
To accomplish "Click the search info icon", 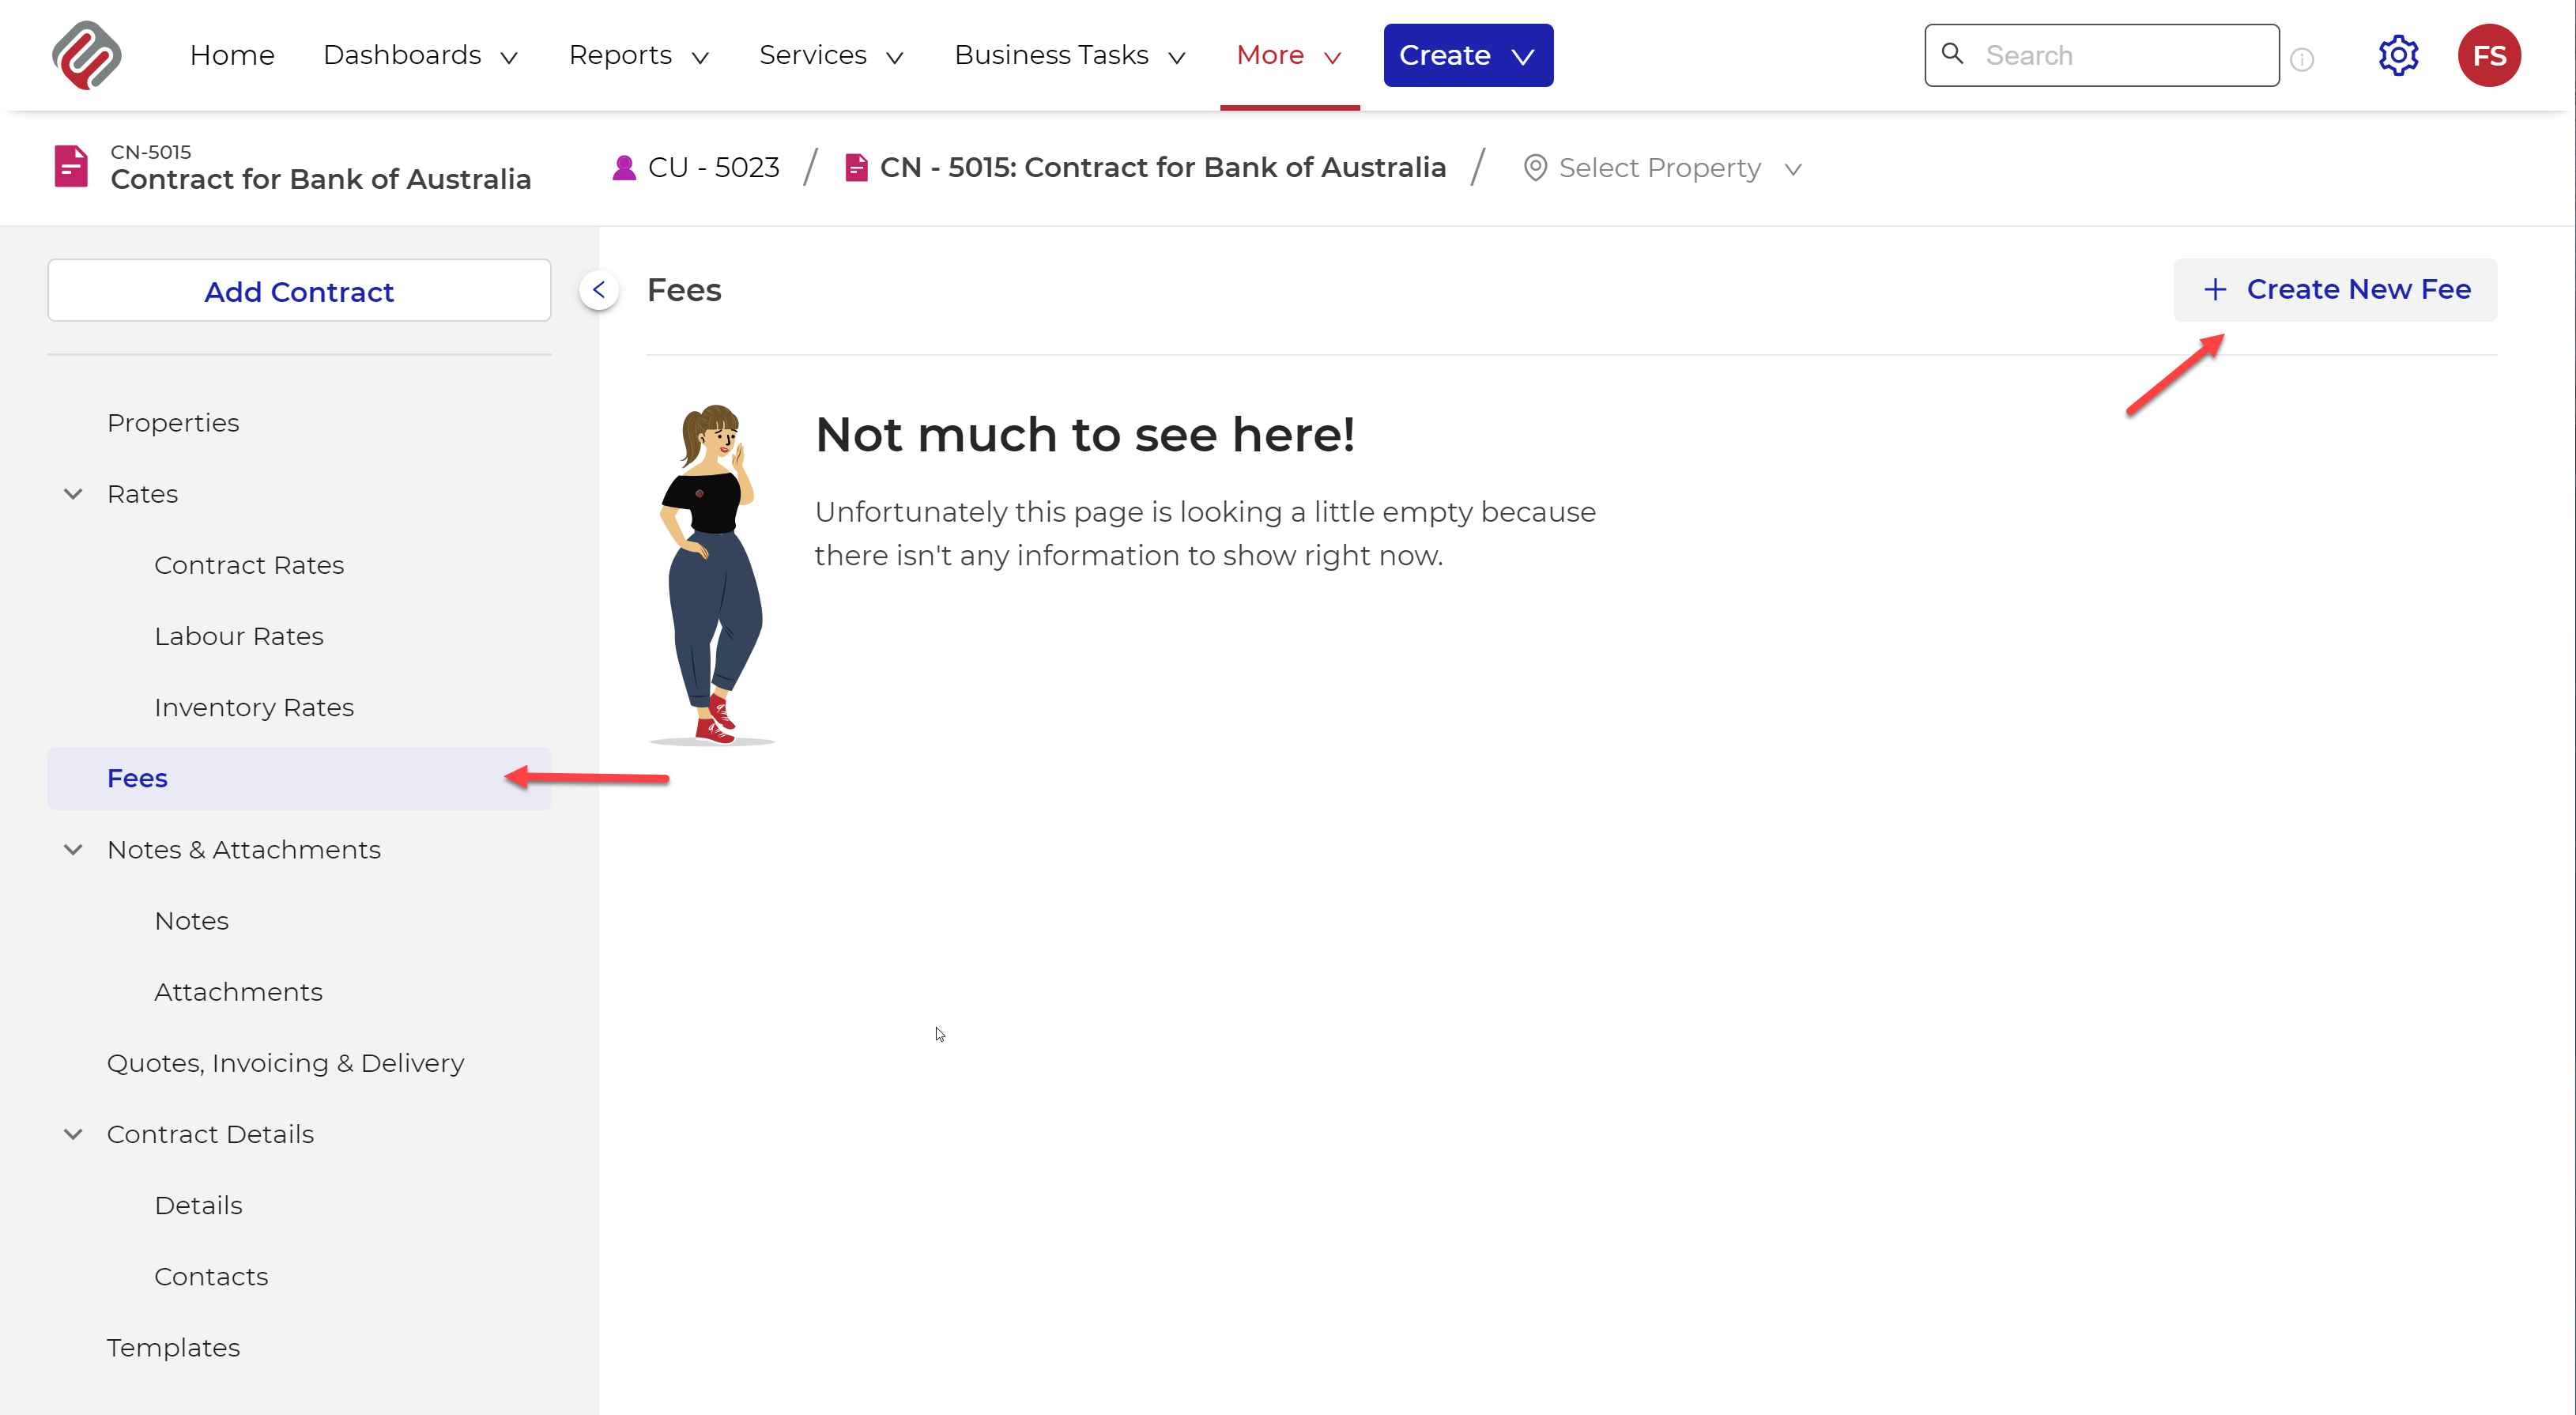I will point(2302,60).
